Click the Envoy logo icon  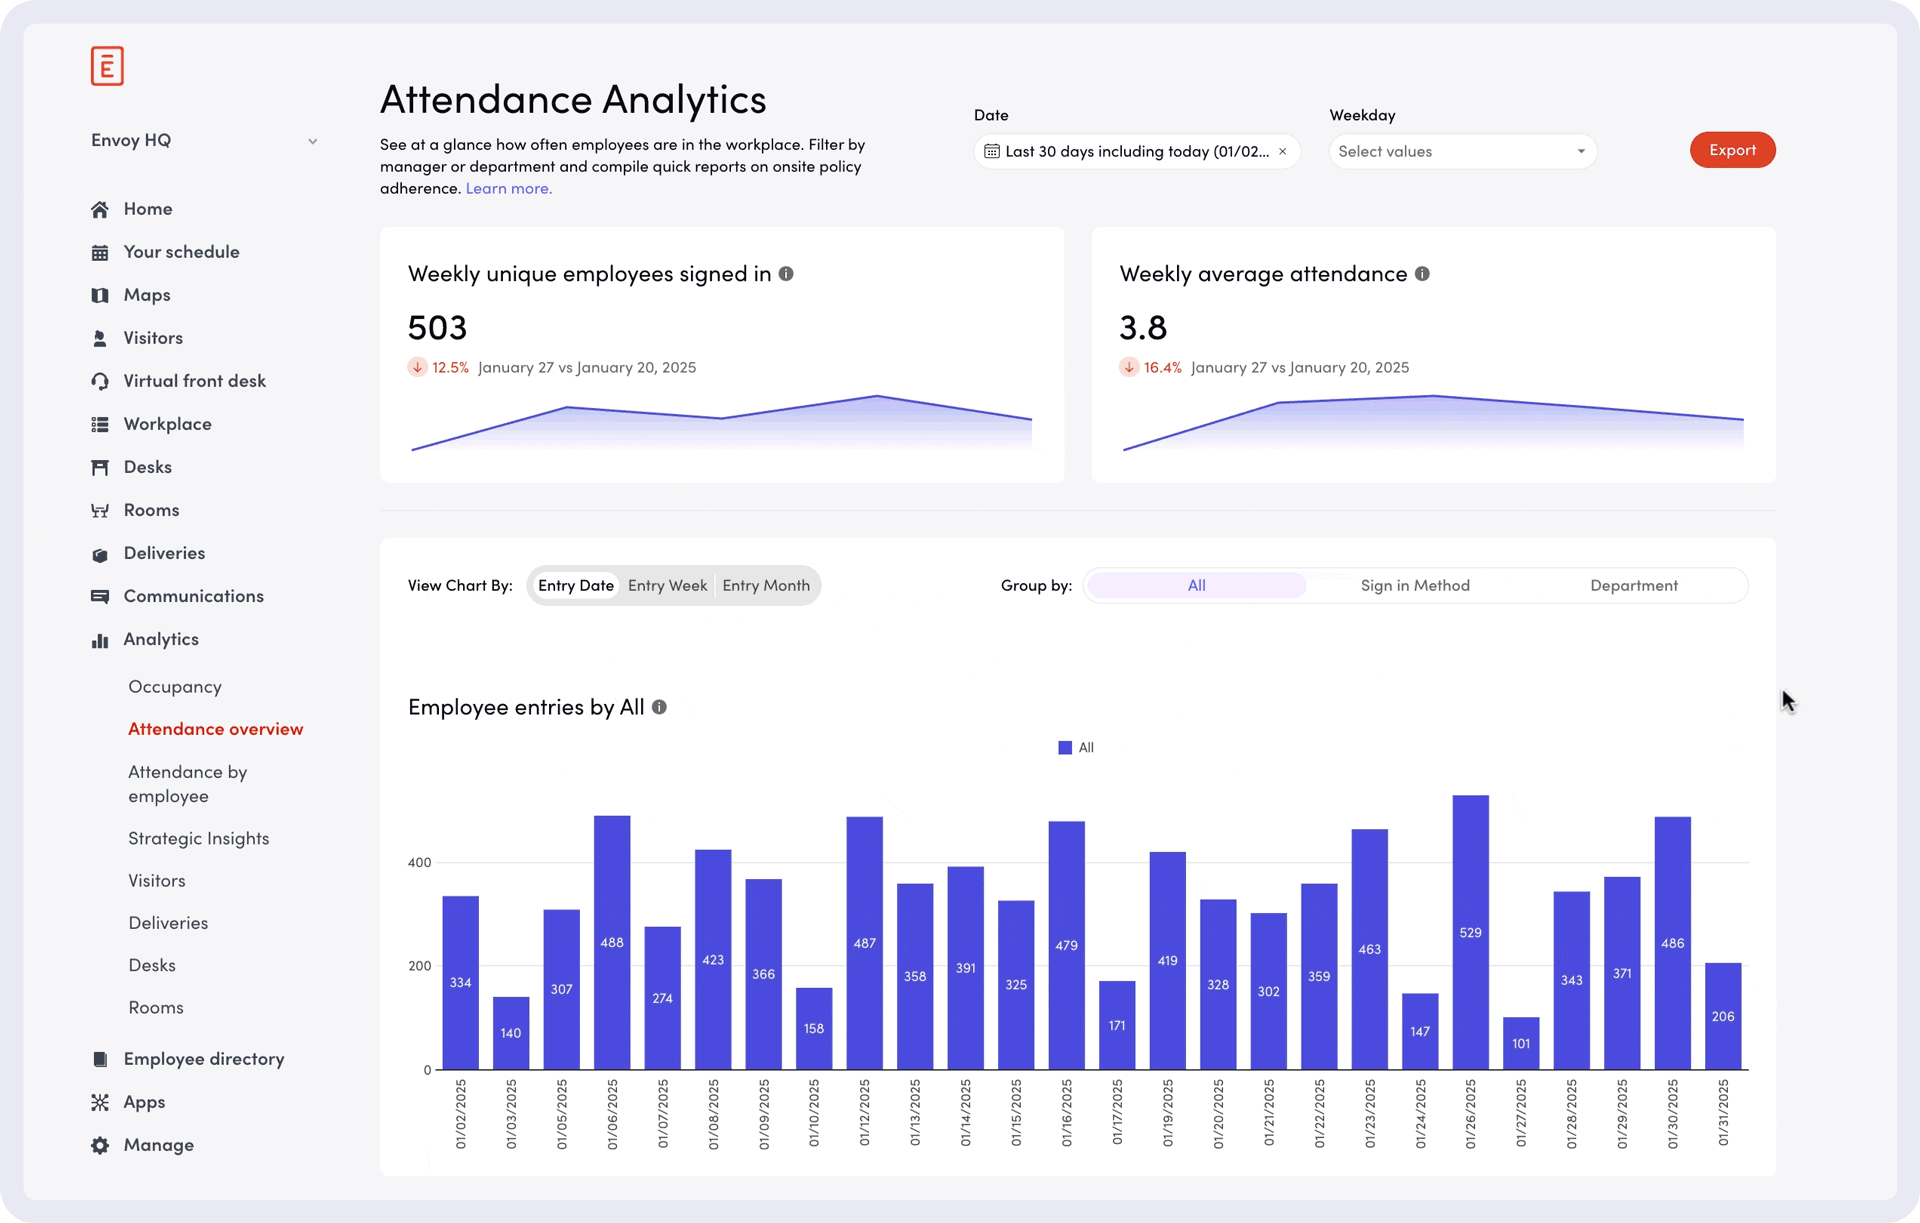(107, 66)
